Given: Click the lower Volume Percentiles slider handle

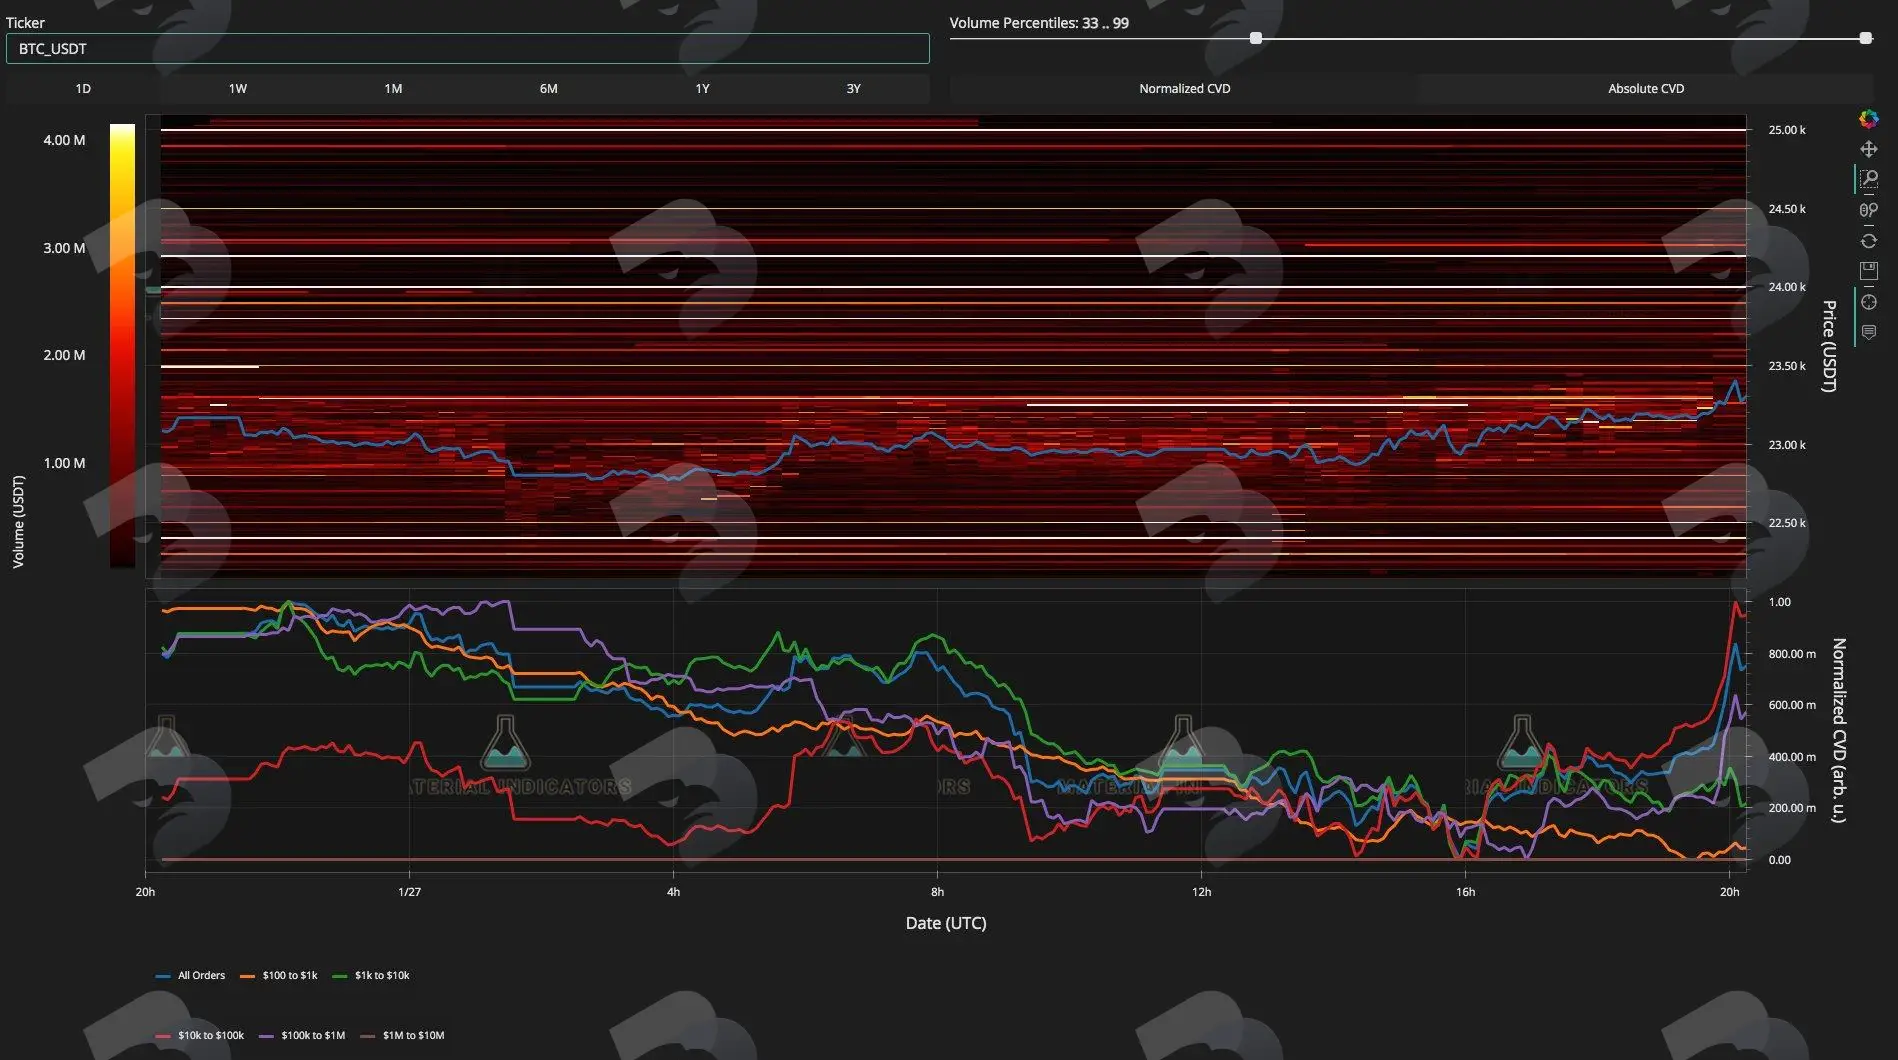Looking at the screenshot, I should click(x=1256, y=38).
